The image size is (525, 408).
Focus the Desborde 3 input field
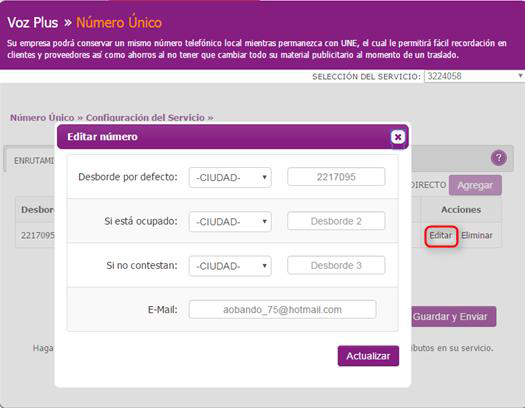coord(336,265)
